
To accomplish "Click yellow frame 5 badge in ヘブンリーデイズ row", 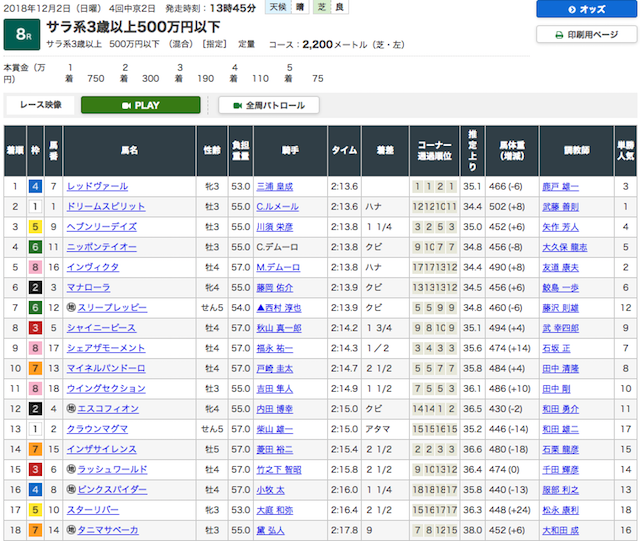I will point(35,227).
